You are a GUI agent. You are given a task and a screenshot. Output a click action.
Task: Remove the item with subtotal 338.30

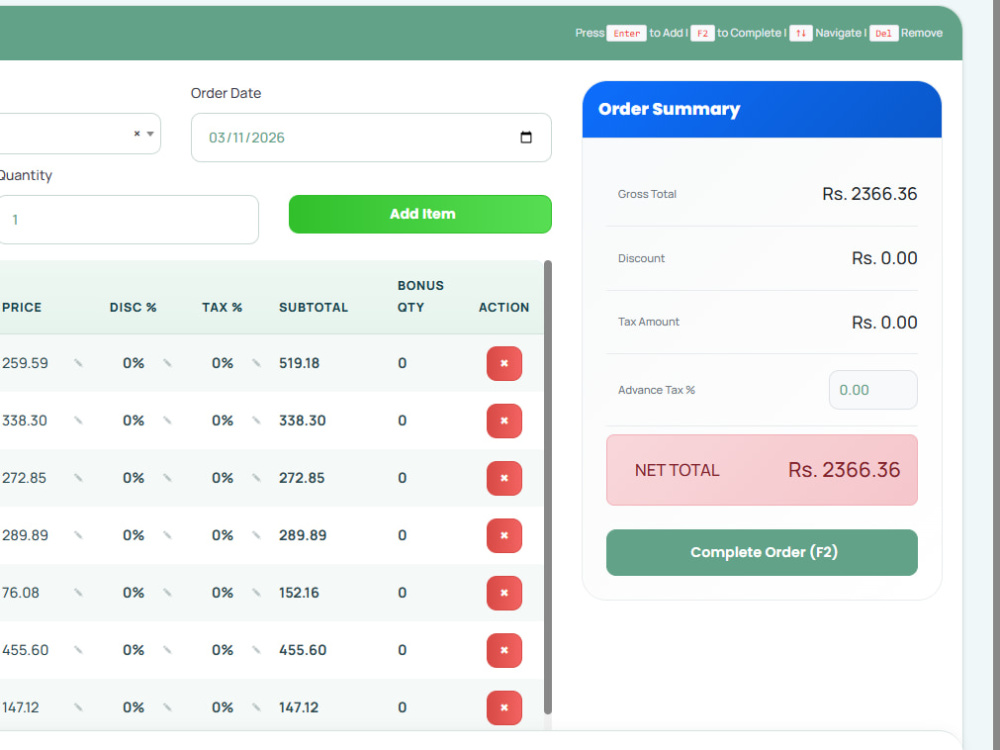[x=504, y=421]
